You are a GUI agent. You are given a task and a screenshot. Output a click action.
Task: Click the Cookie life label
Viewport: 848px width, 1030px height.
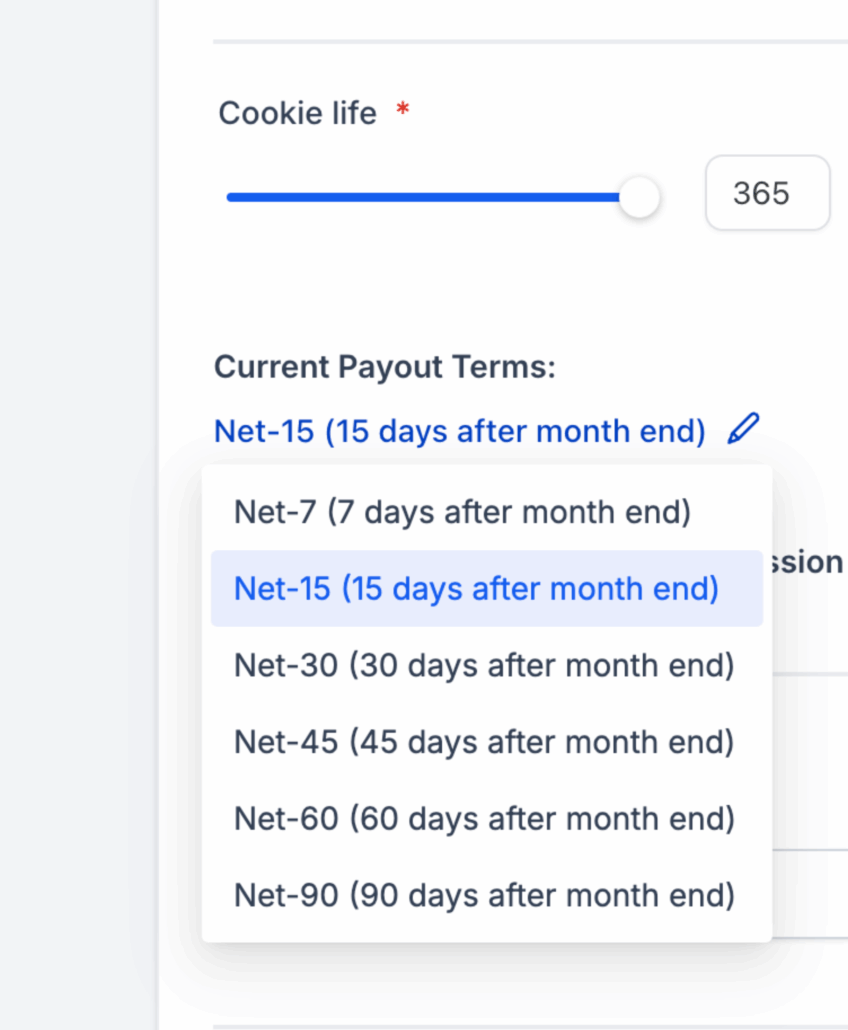pos(298,114)
